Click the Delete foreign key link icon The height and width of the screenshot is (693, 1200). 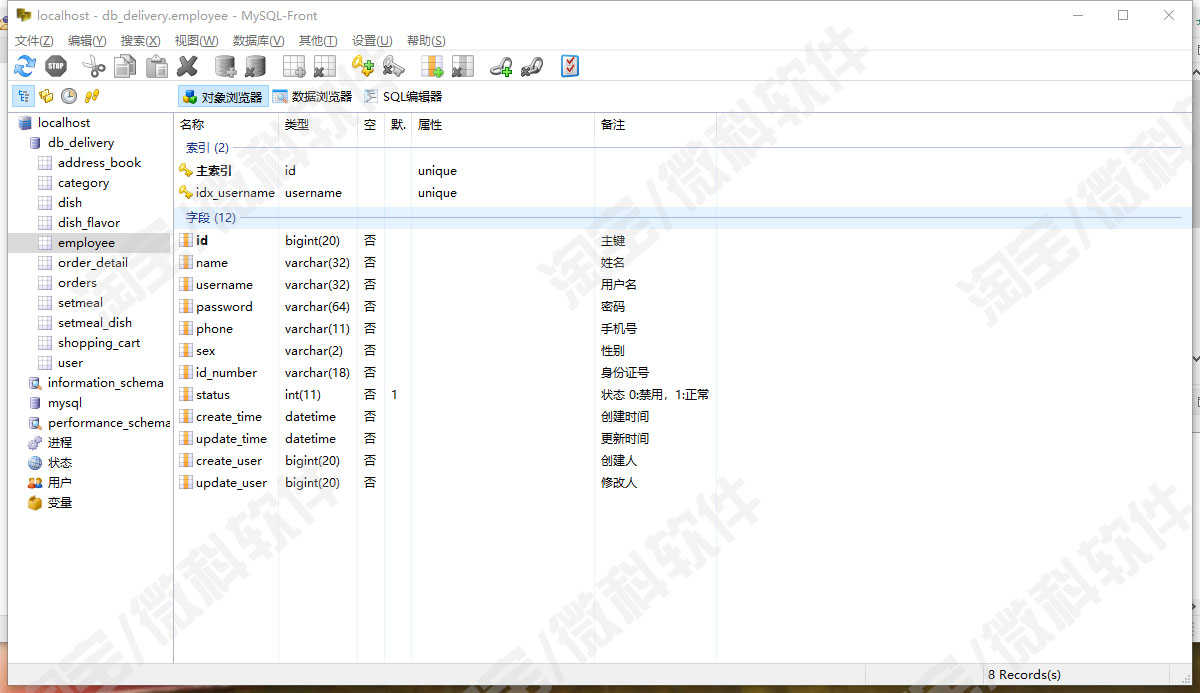click(x=531, y=67)
